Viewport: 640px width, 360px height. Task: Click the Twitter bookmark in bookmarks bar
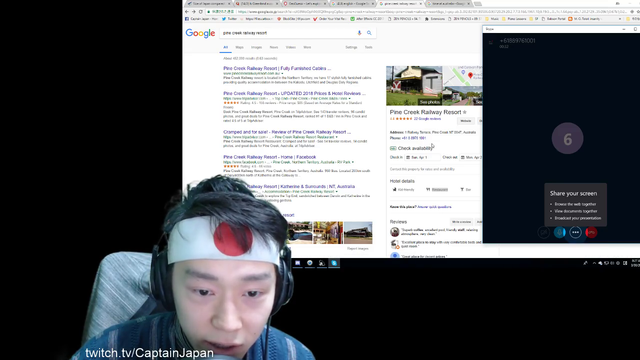[x=229, y=19]
